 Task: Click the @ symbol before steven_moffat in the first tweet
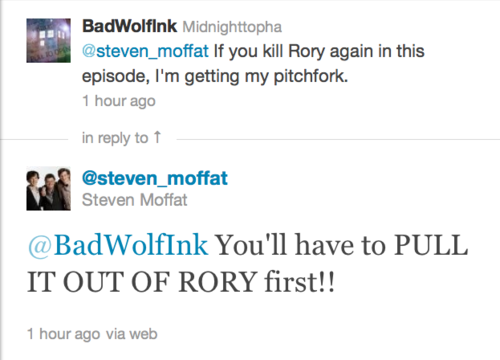pyautogui.click(x=89, y=52)
